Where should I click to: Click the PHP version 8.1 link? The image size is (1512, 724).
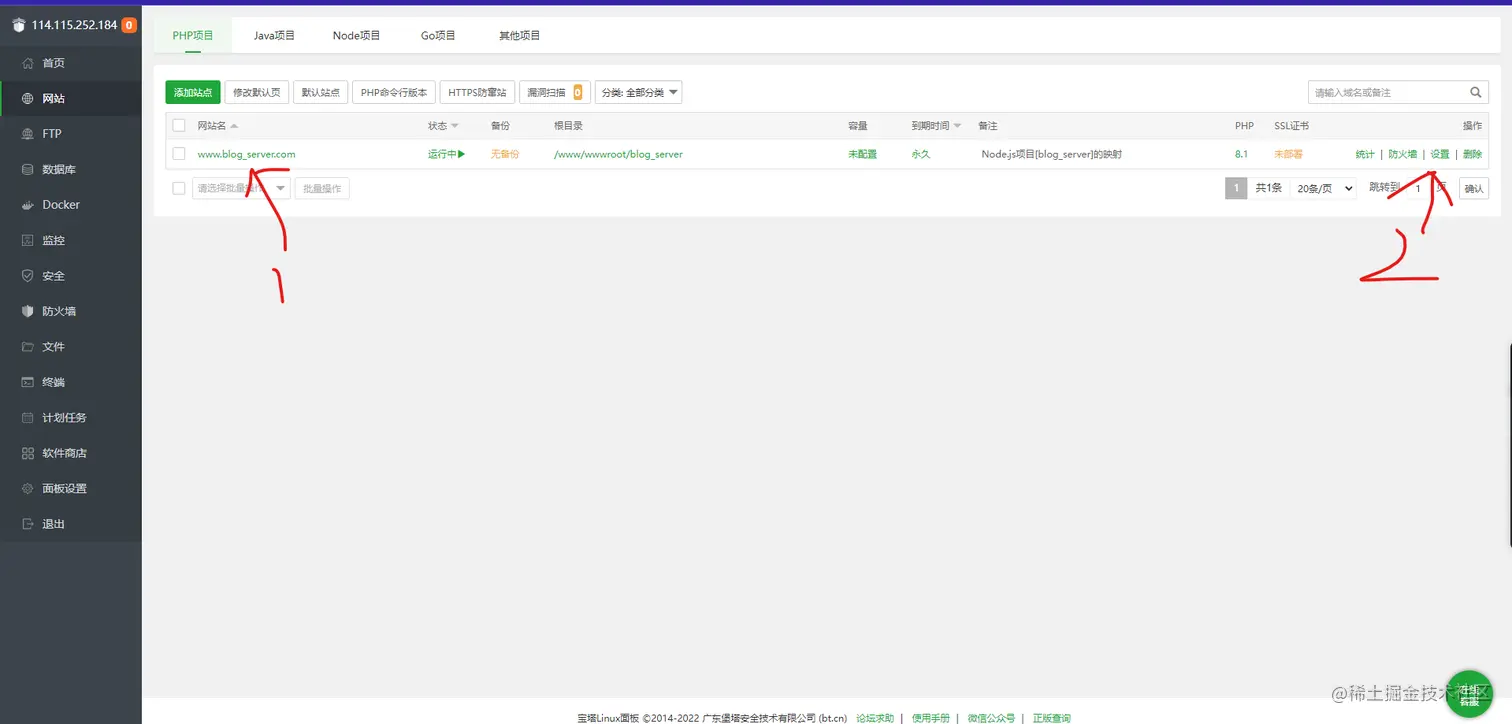pos(1241,154)
